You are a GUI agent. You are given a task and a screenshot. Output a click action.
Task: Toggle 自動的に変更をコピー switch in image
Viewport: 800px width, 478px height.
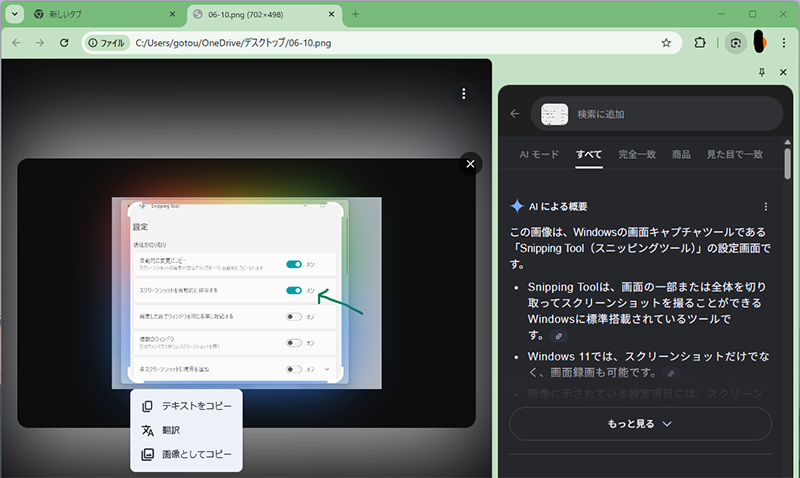(294, 264)
